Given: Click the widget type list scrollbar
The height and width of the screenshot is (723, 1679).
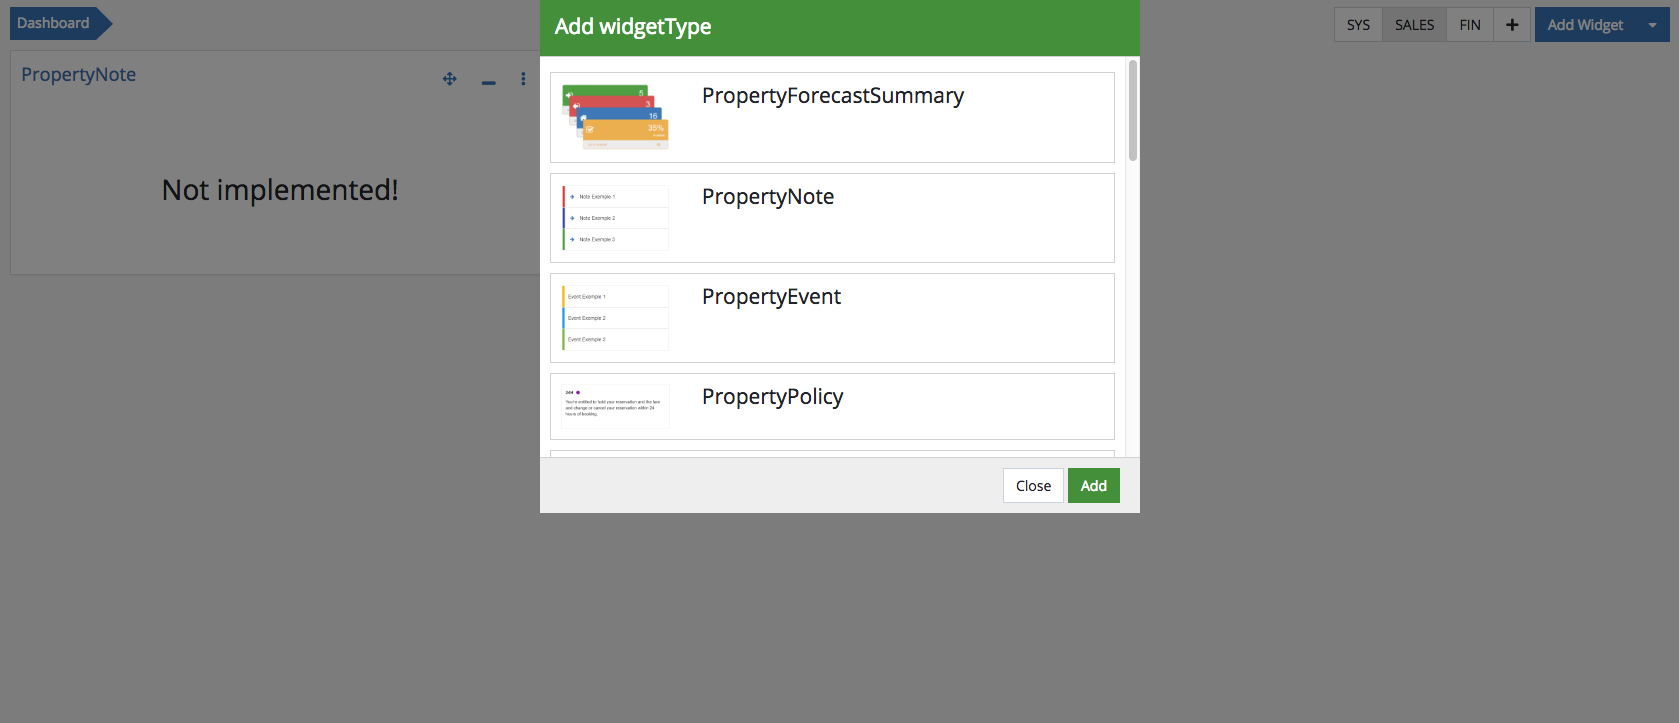Looking at the screenshot, I should (x=1132, y=110).
